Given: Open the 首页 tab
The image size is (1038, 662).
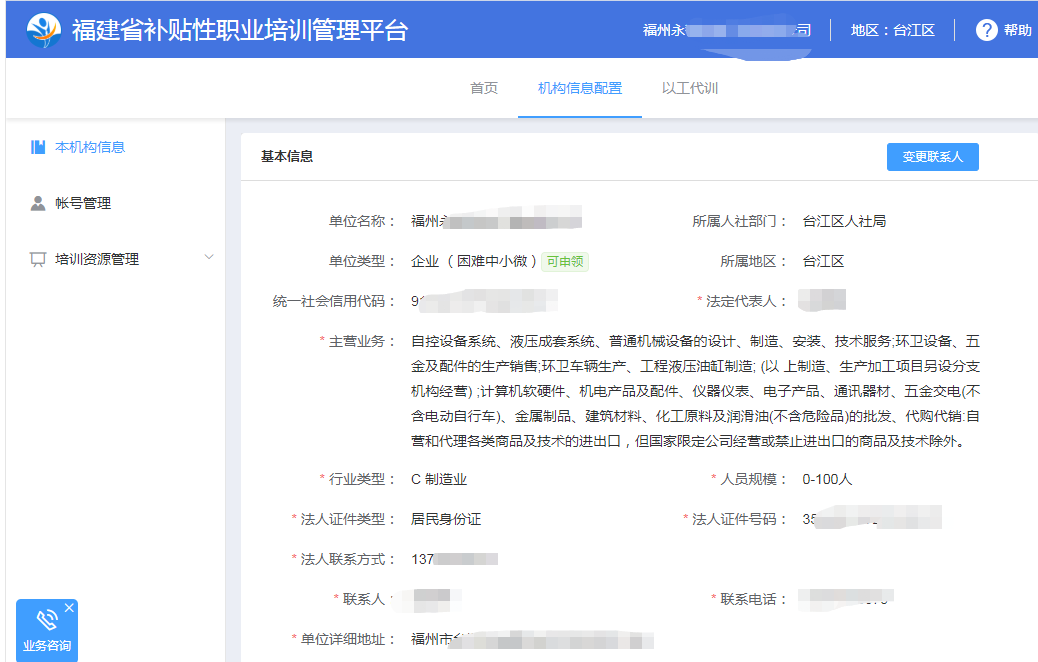Looking at the screenshot, I should pyautogui.click(x=484, y=88).
